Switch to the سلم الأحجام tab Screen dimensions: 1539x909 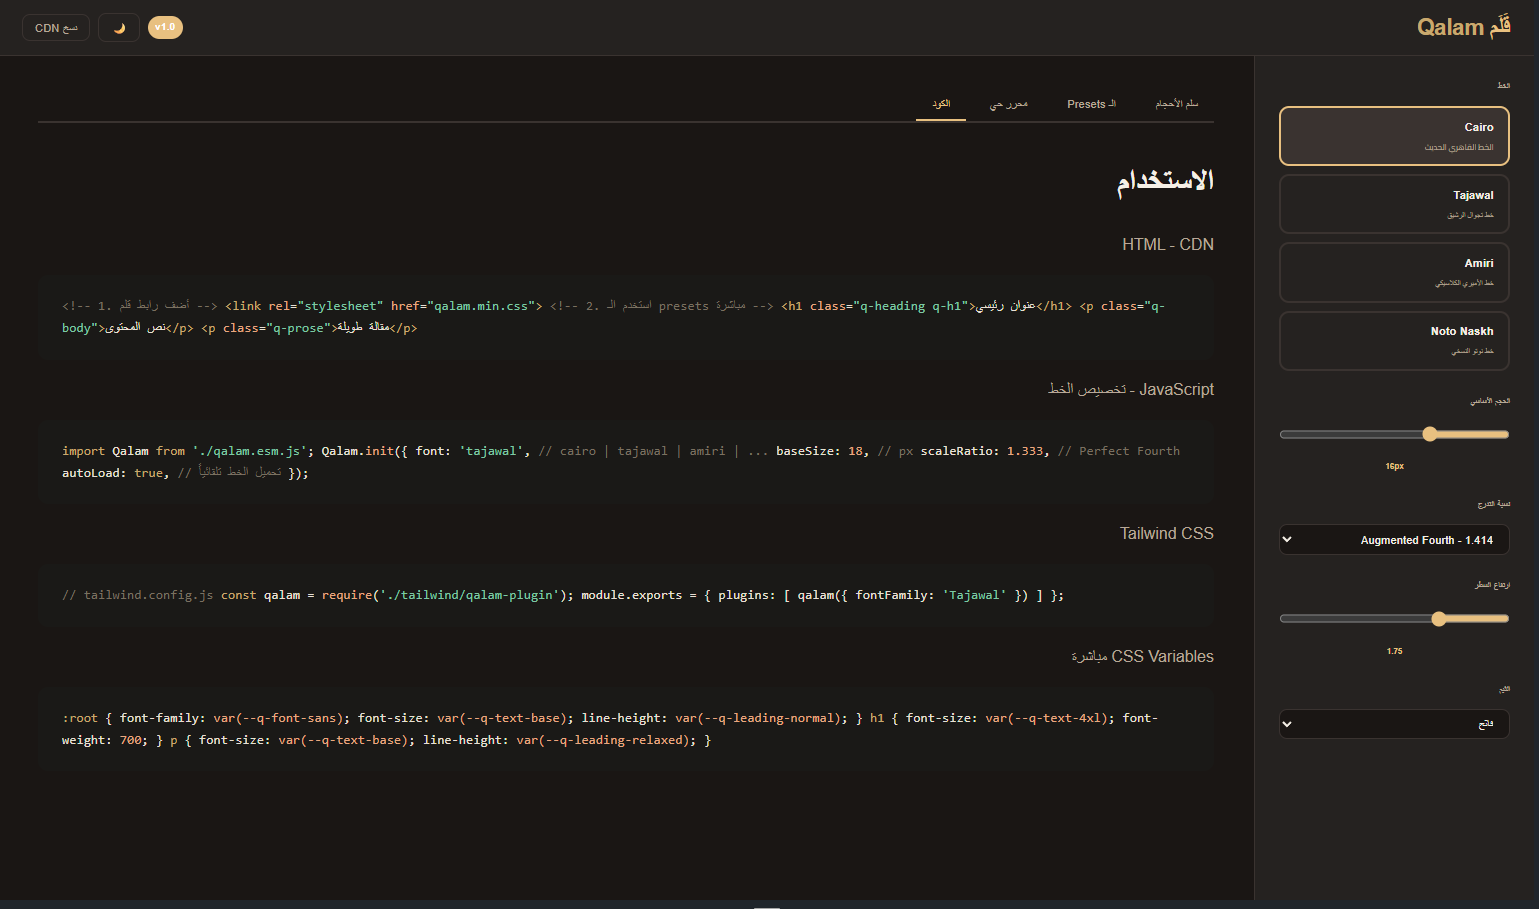(x=1177, y=104)
